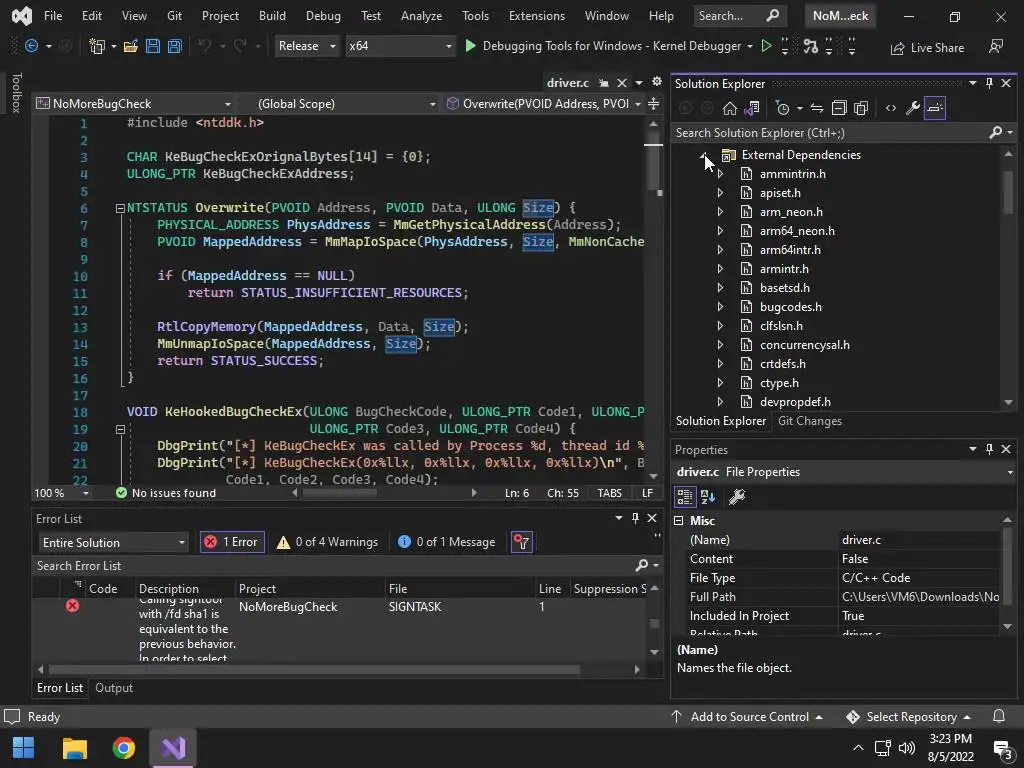Click the green Start Debugging arrow

coord(470,46)
